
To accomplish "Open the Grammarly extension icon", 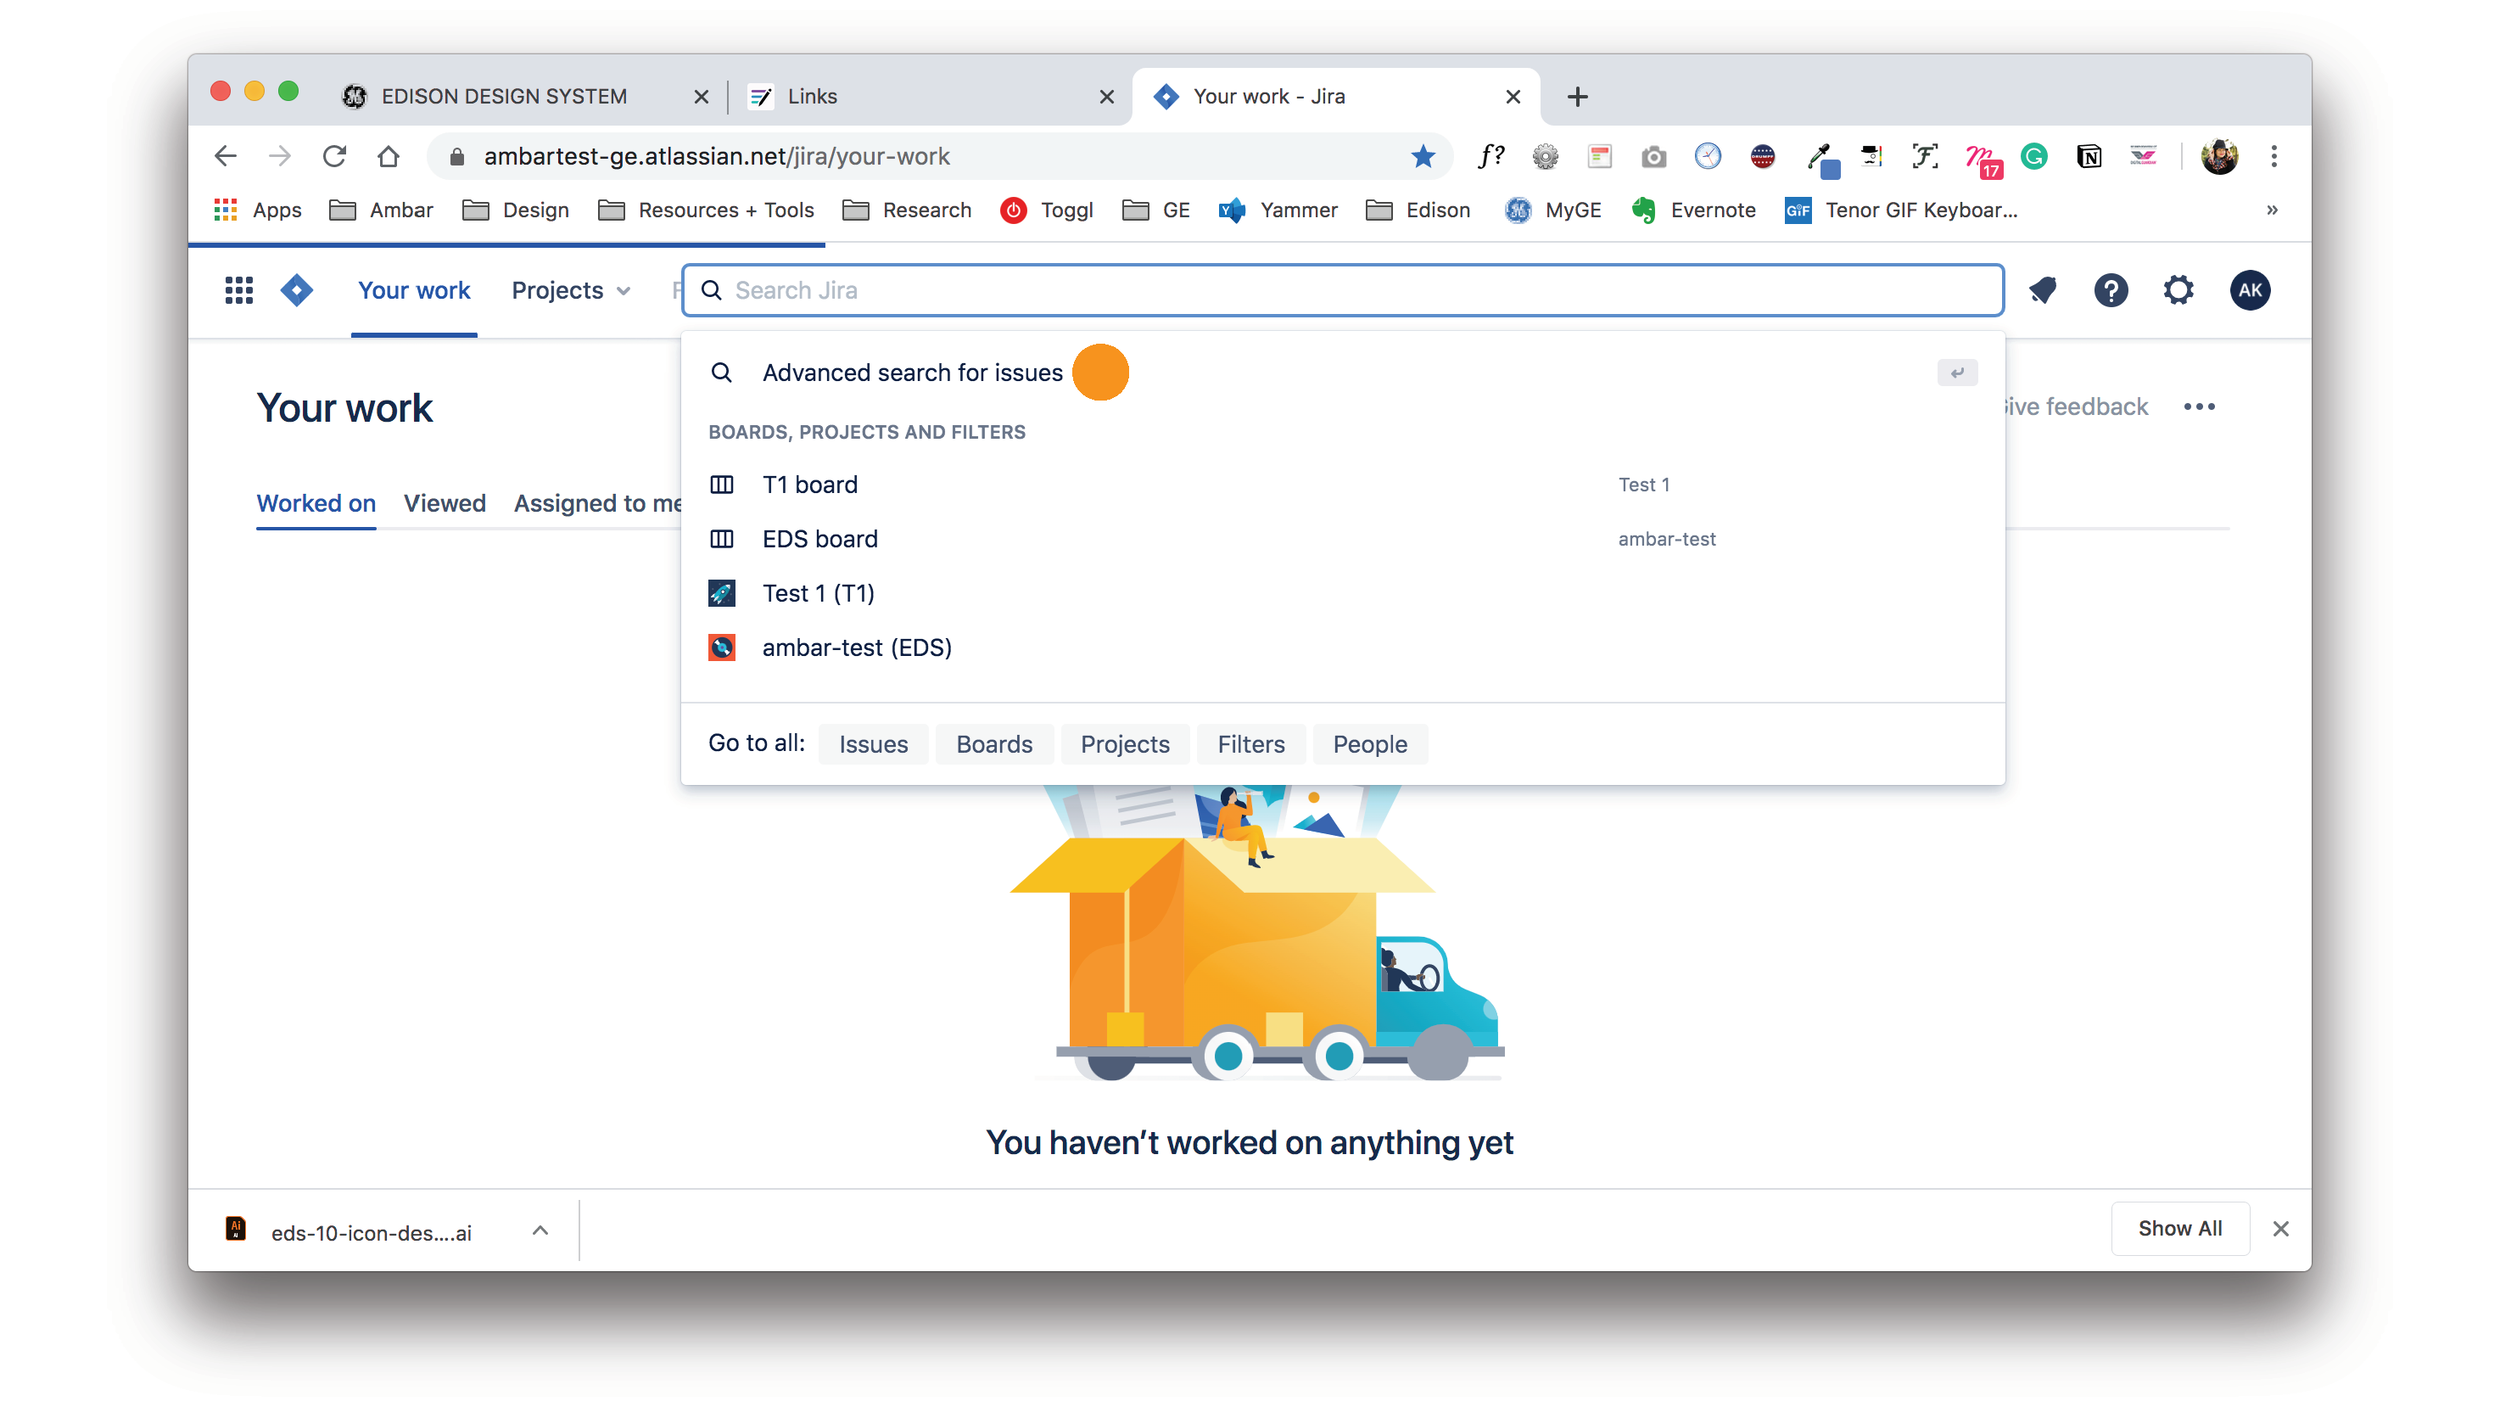I will pyautogui.click(x=2033, y=156).
